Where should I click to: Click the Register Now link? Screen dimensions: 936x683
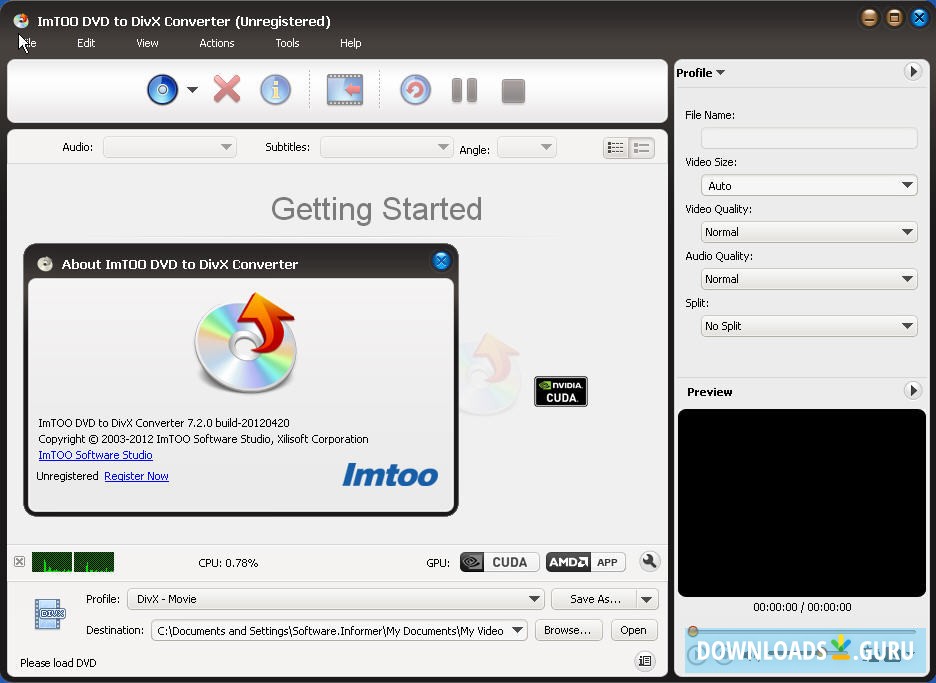pos(136,476)
